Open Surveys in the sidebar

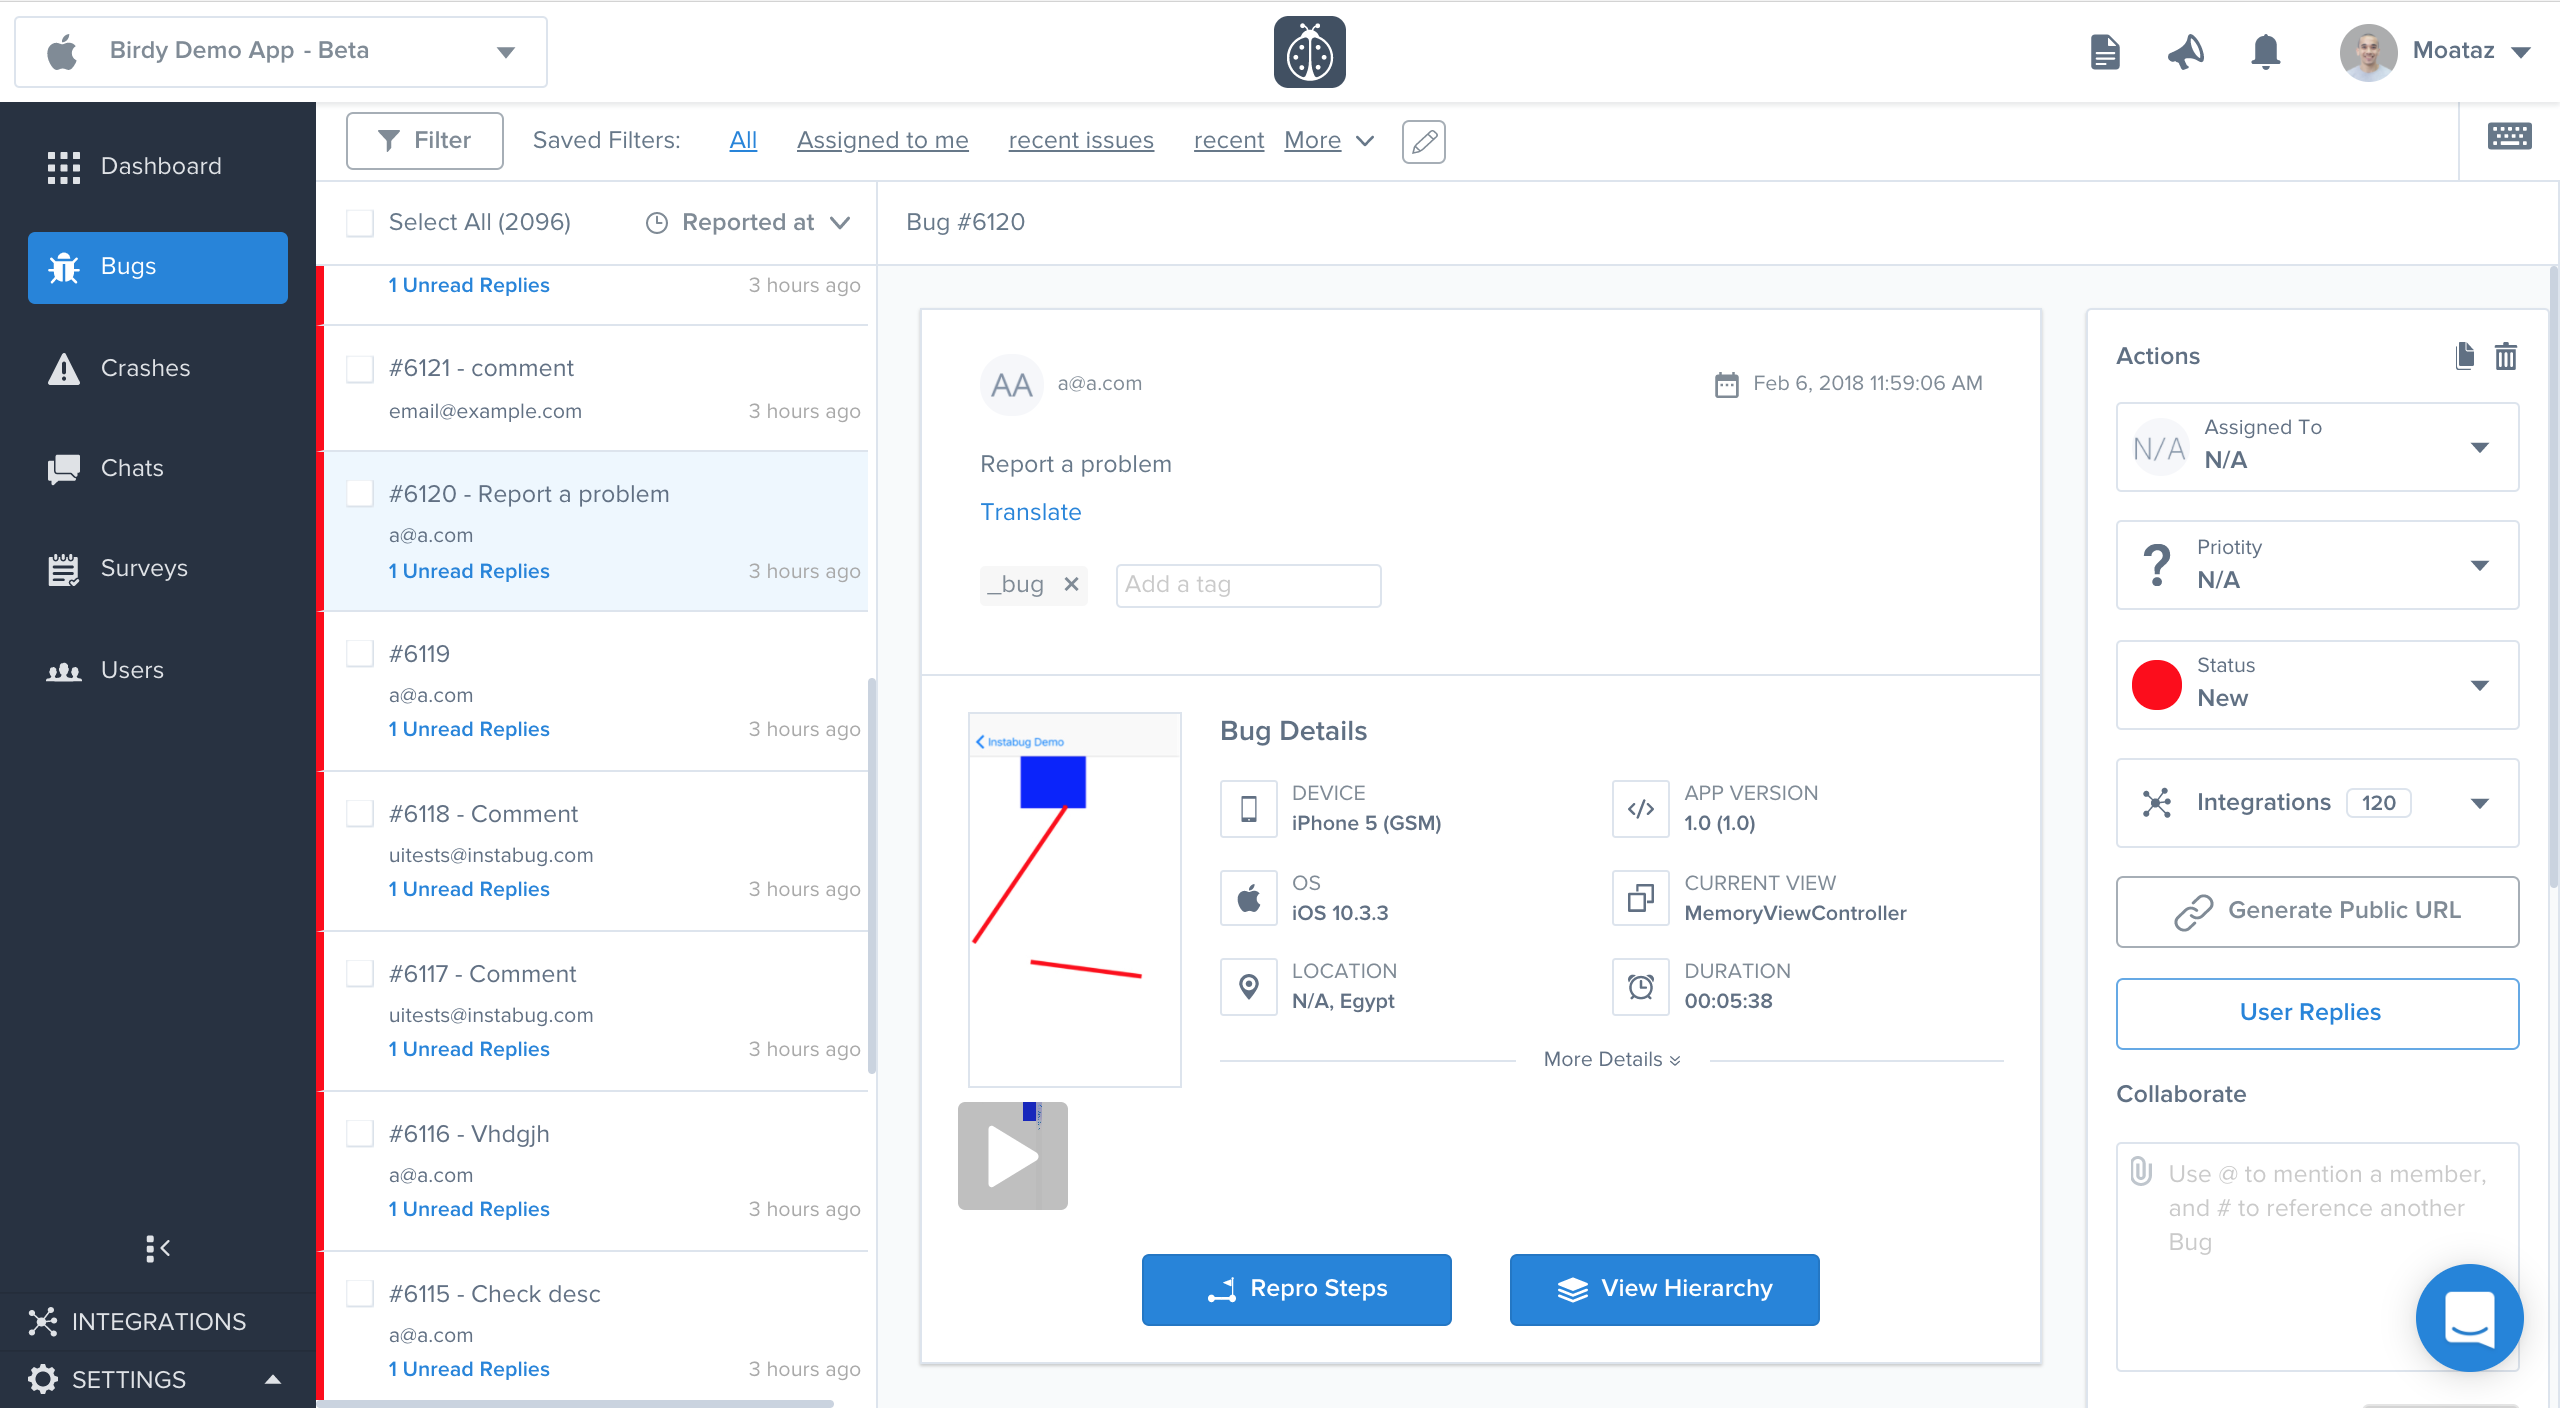144,568
